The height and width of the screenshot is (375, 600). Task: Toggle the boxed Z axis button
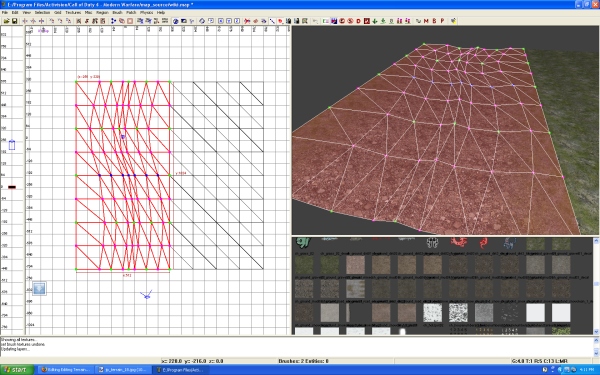point(237,21)
